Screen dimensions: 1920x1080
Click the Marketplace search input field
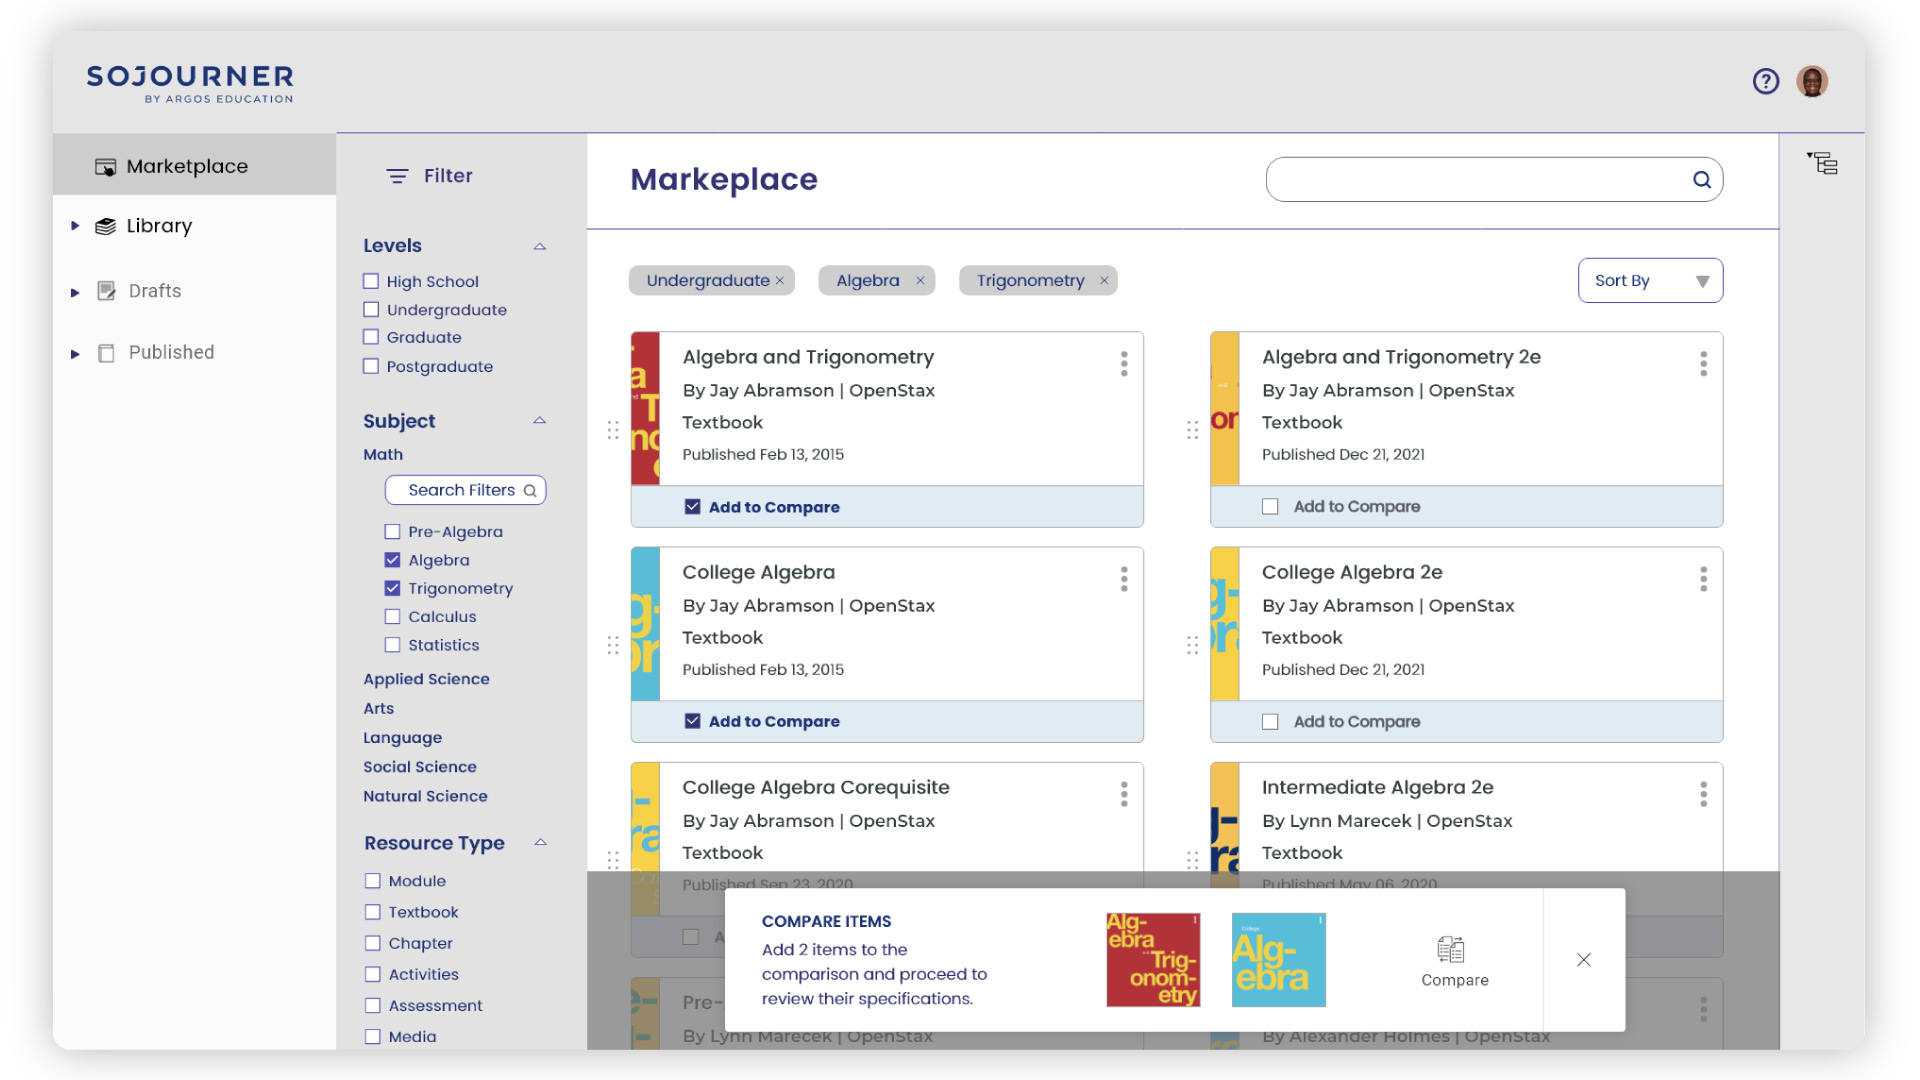click(x=1494, y=180)
